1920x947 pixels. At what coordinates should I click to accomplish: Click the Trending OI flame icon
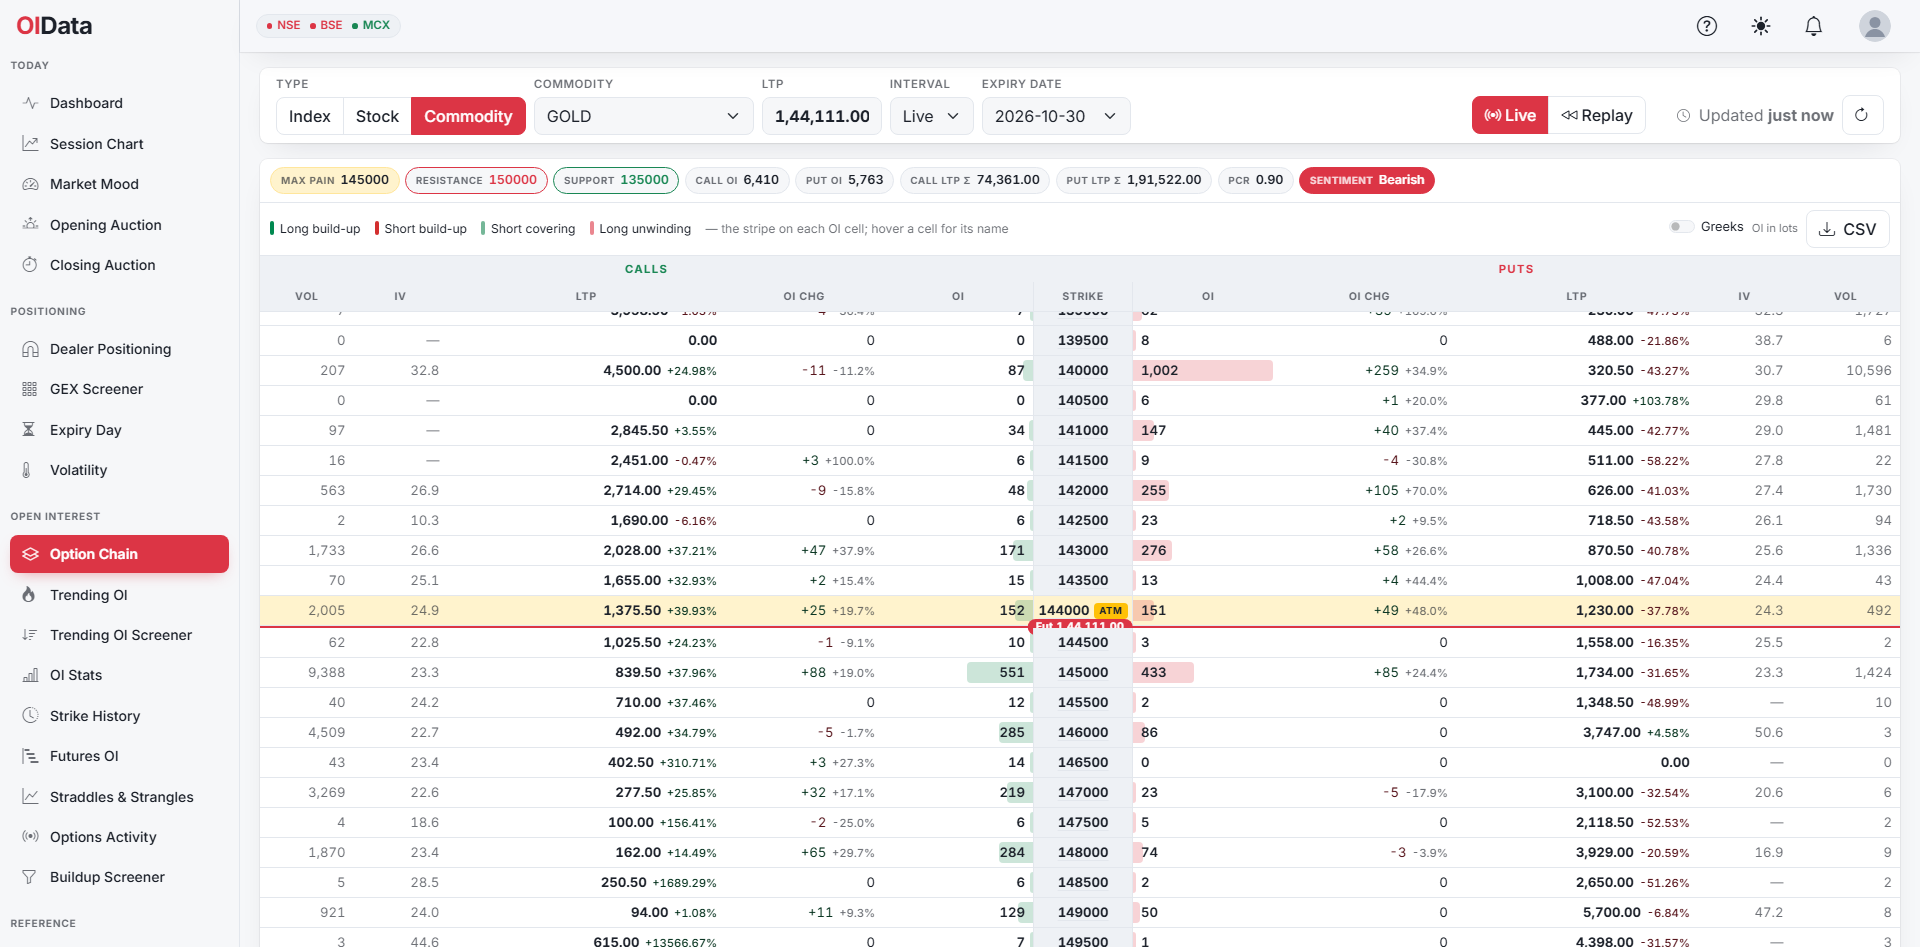(x=30, y=595)
